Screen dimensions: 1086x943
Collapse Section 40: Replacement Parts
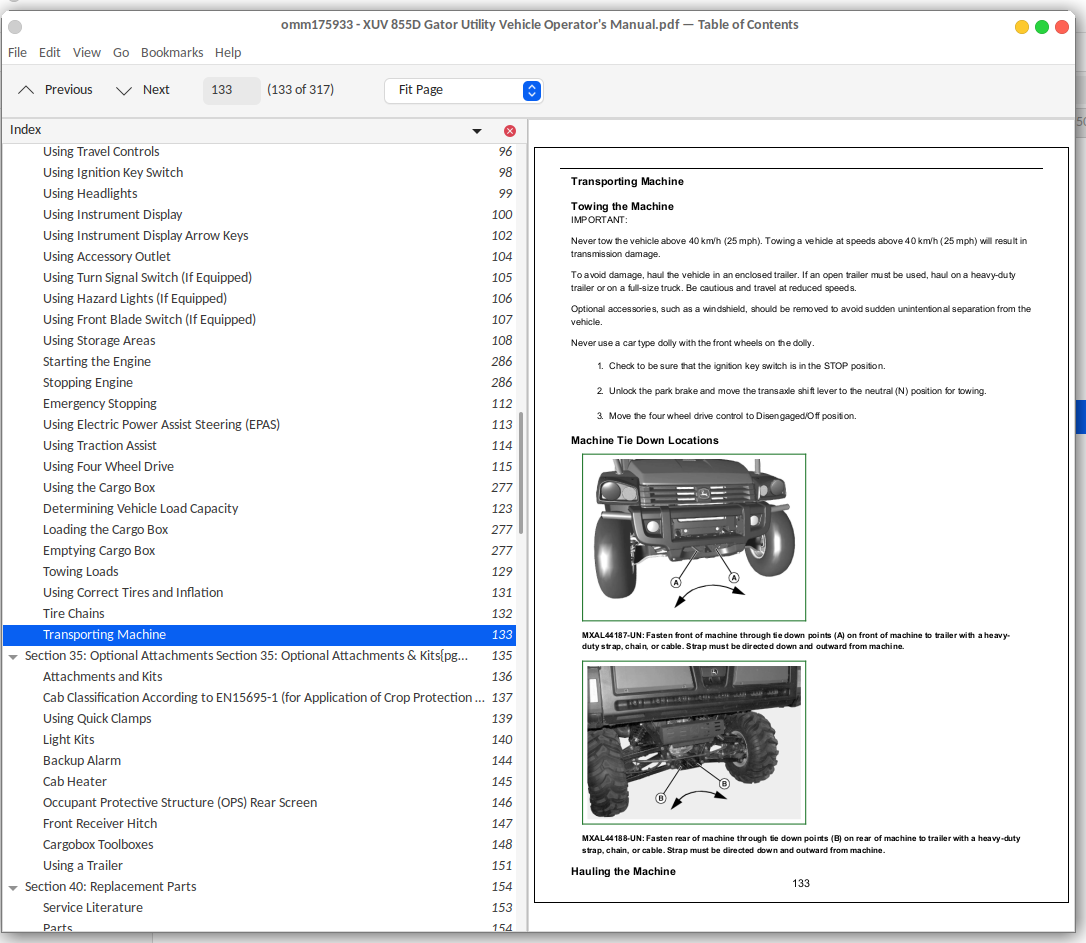pos(13,888)
